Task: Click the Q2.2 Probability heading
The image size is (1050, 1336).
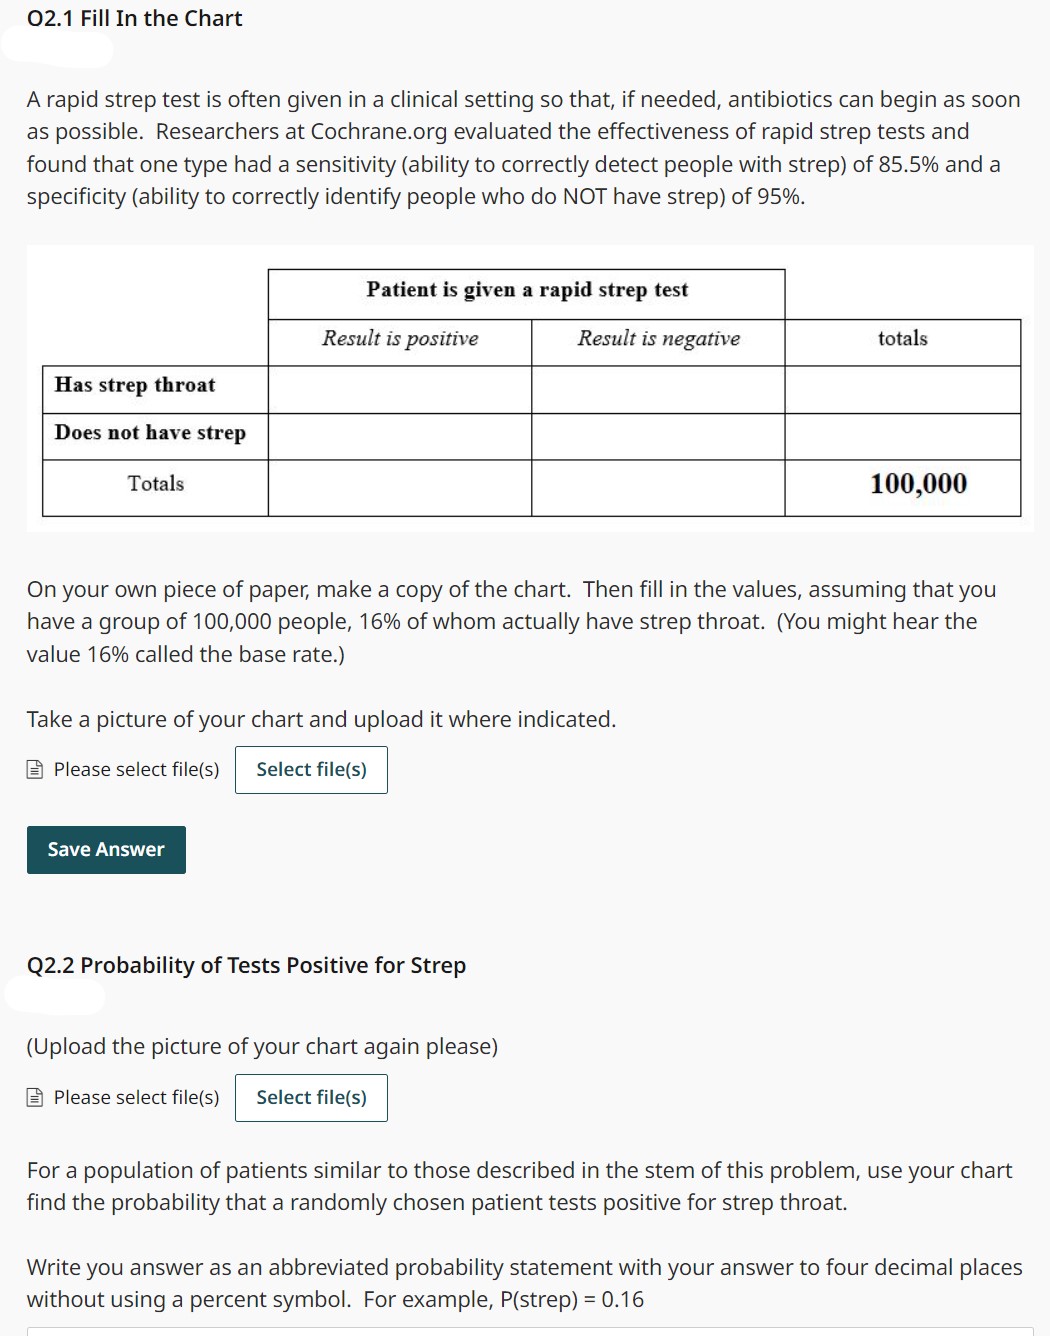Action: 246,965
